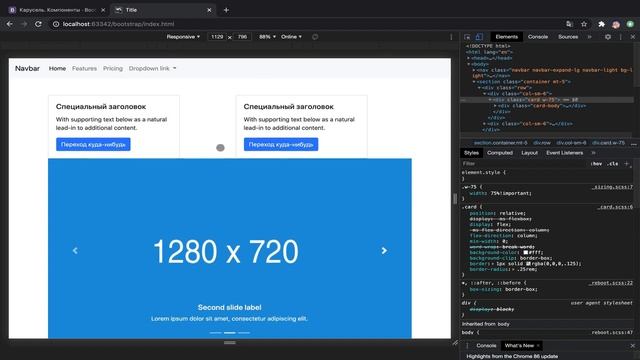Click the Styles Filter input field

point(525,164)
